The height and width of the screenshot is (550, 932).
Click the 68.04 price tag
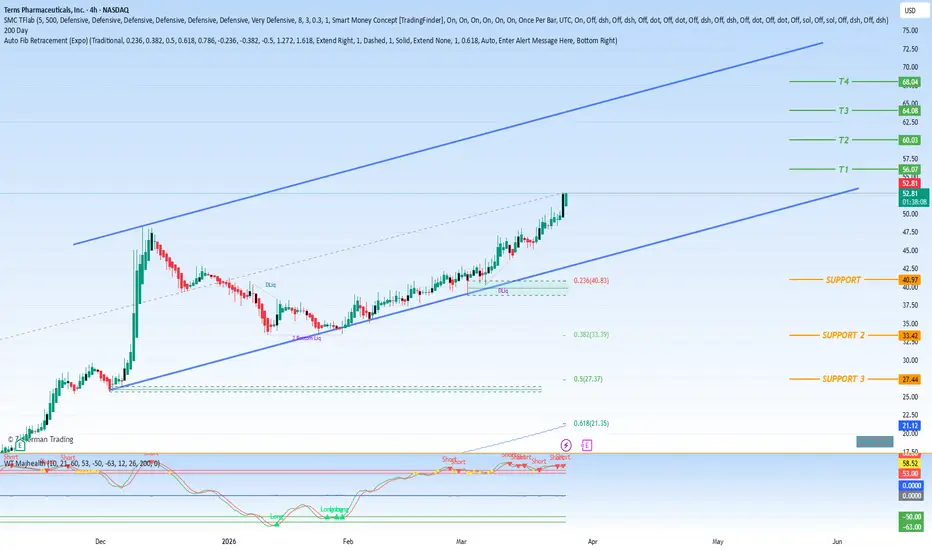[x=910, y=82]
